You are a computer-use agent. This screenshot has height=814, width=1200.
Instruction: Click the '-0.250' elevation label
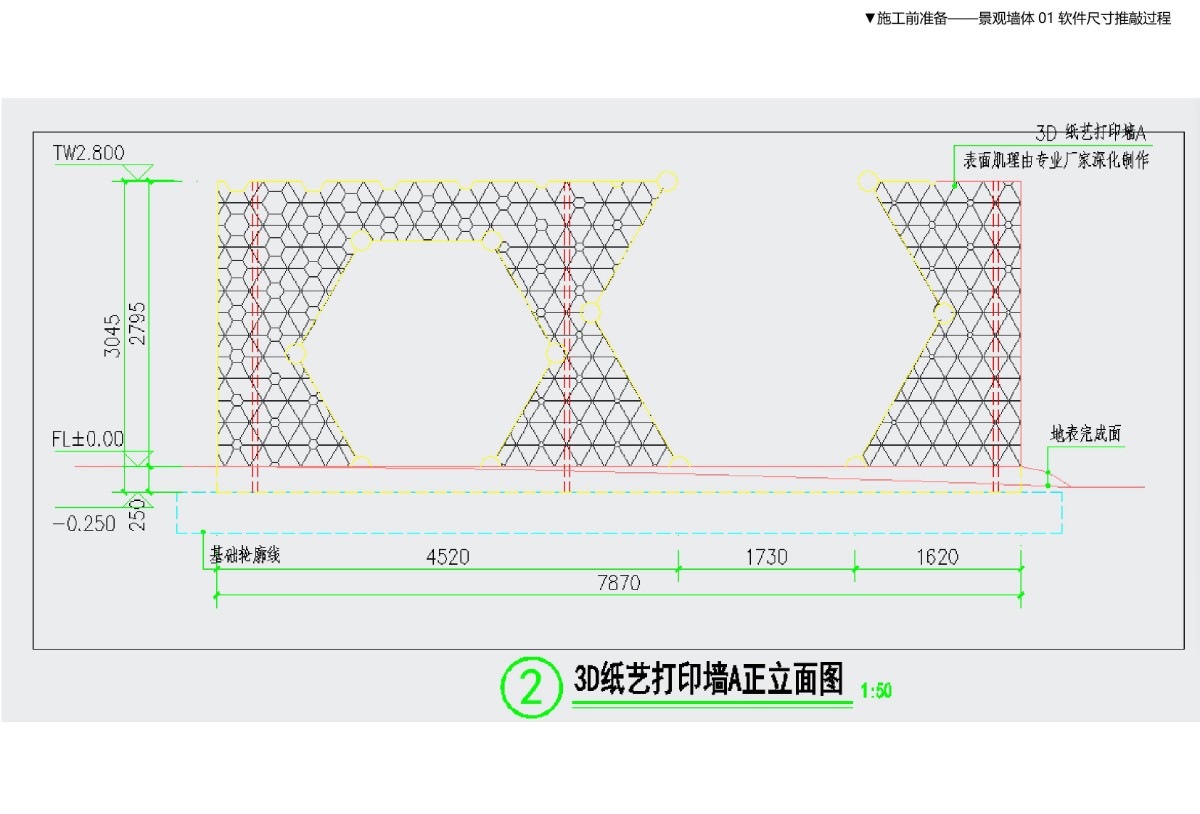84,524
